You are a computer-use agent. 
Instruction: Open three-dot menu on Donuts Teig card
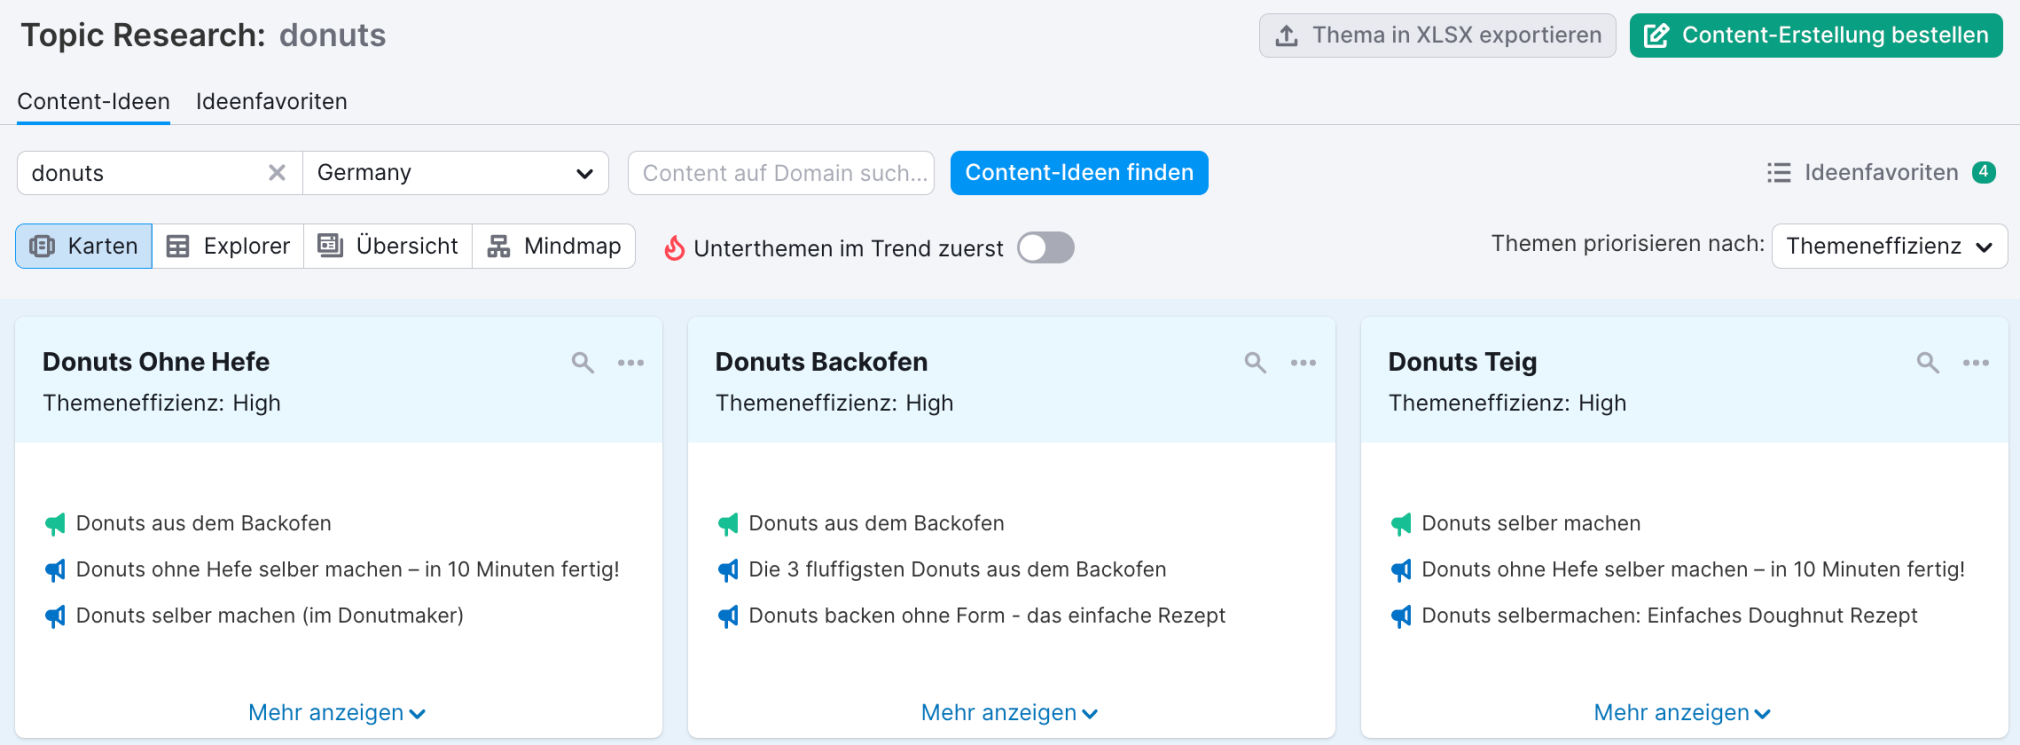1976,363
